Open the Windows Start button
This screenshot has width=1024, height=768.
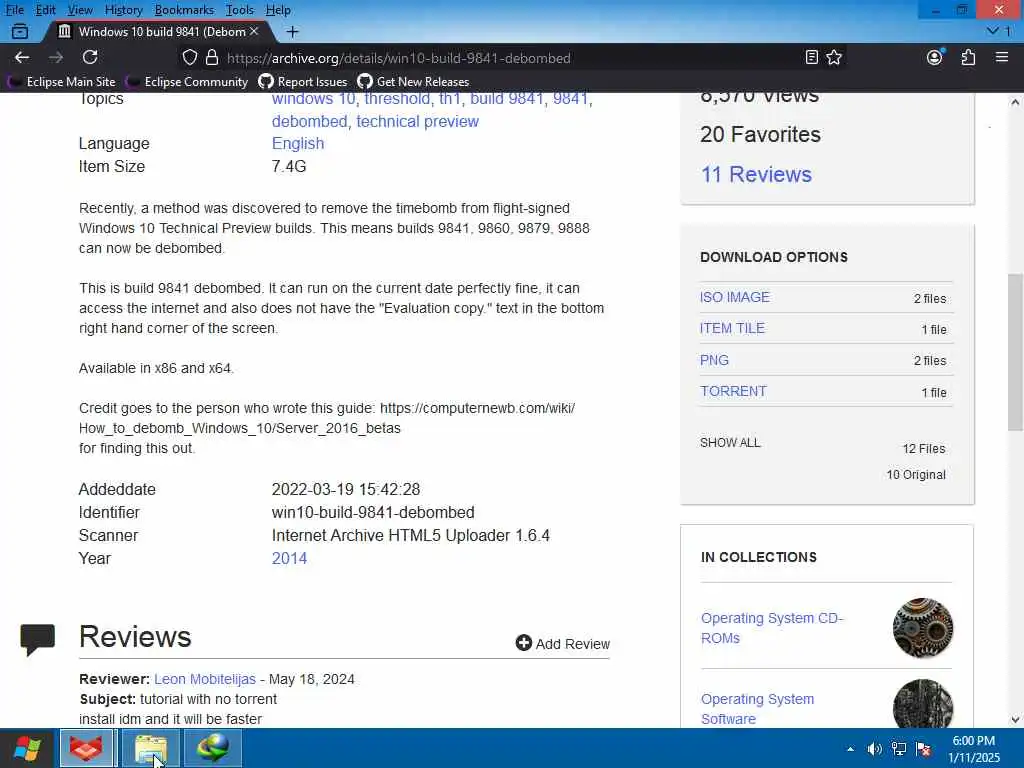coord(27,748)
